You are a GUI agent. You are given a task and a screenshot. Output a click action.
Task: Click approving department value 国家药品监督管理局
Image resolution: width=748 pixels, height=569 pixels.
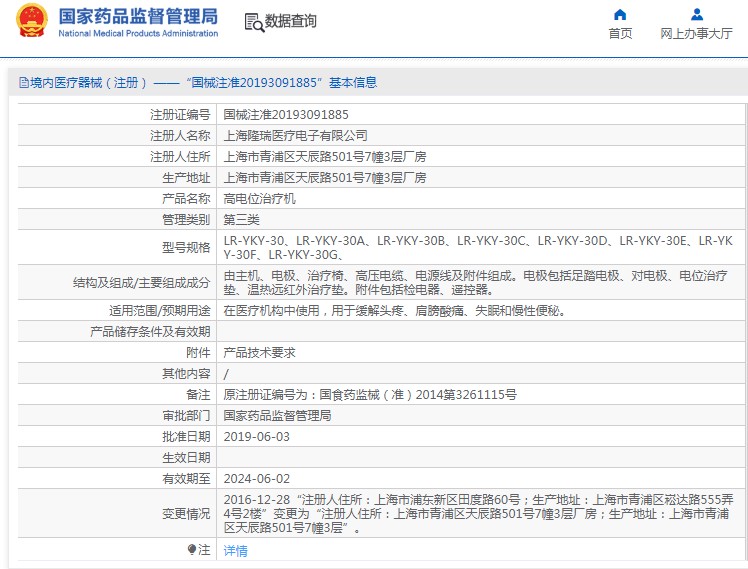coord(277,415)
